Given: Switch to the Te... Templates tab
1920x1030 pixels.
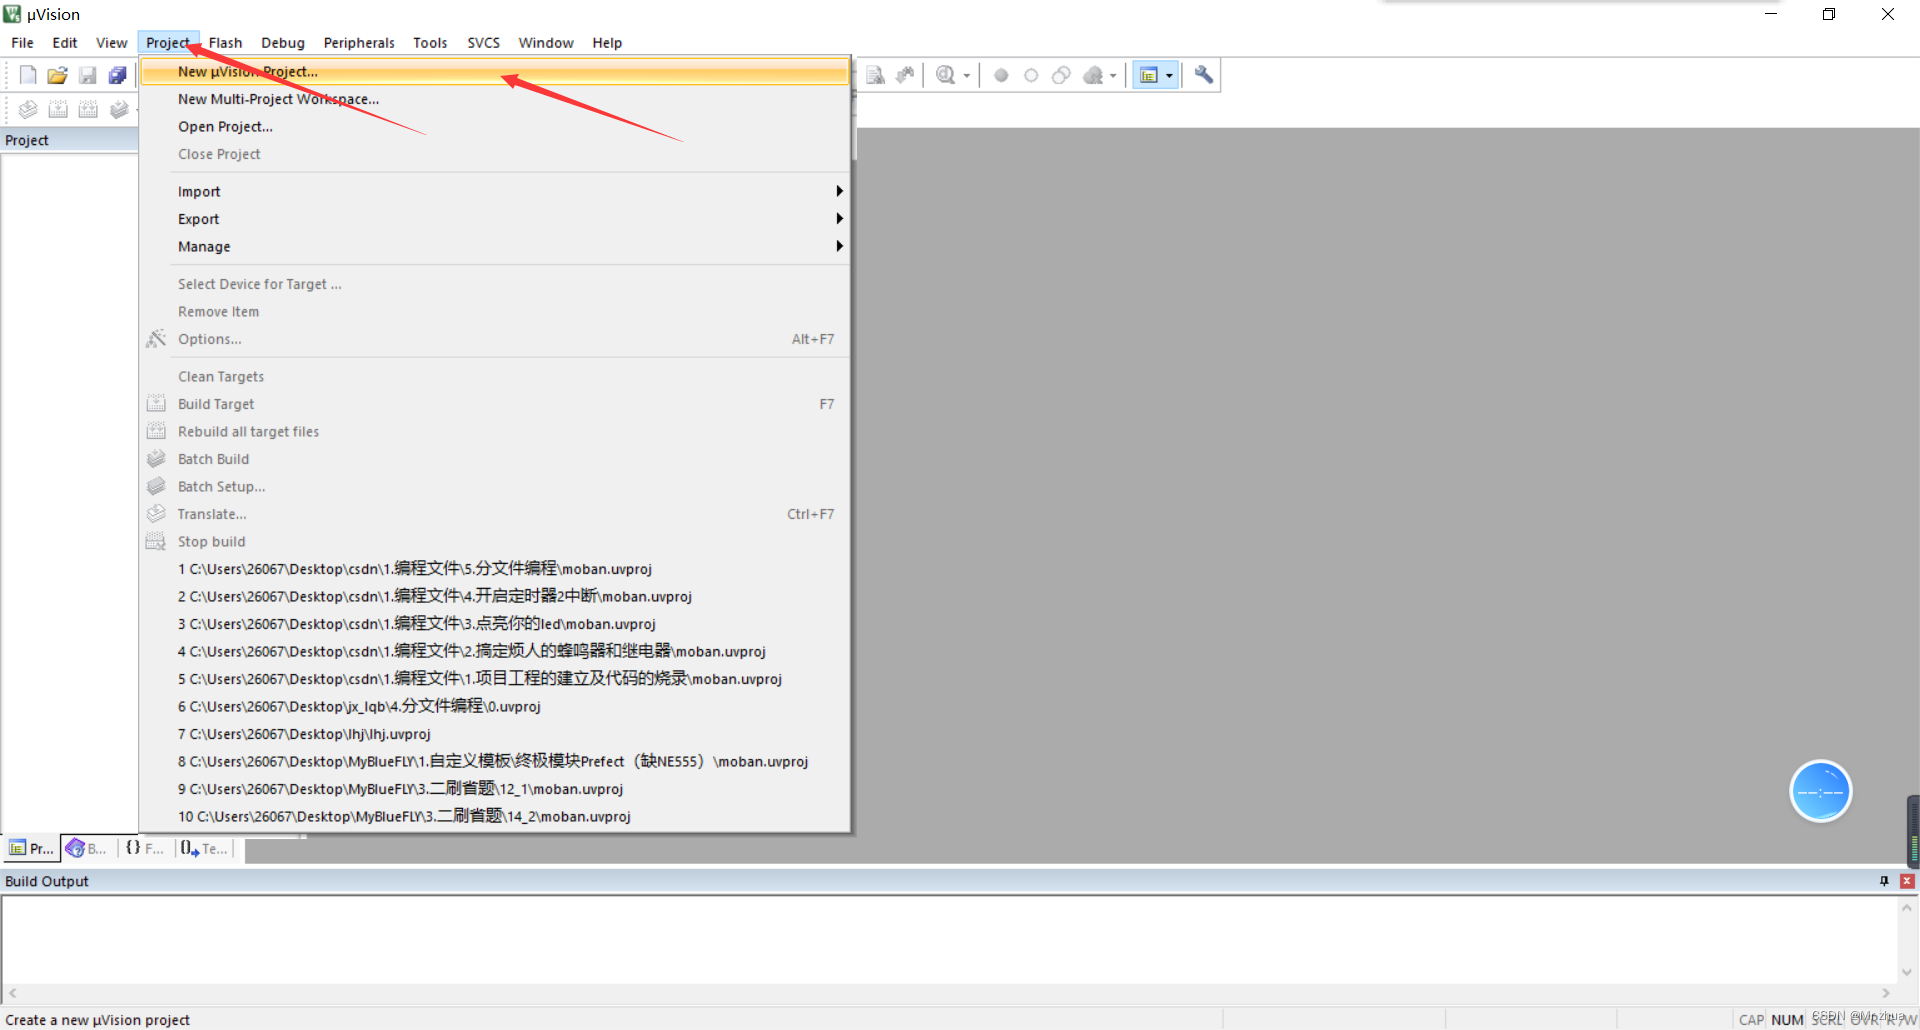Looking at the screenshot, I should click(205, 848).
